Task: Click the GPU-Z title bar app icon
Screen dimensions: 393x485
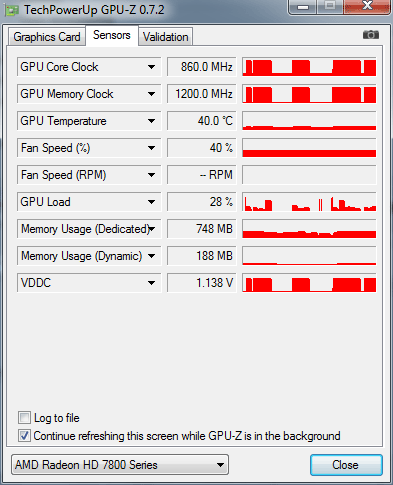Action: (x=11, y=11)
